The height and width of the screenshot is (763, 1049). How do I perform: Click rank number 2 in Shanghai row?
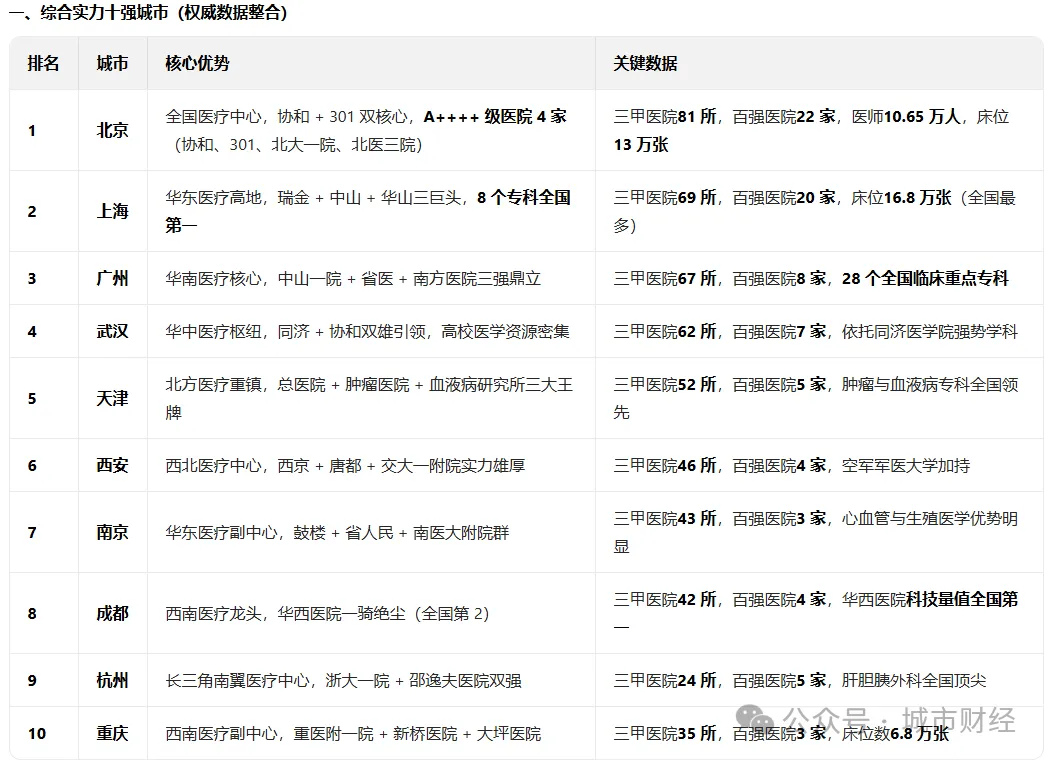31,211
